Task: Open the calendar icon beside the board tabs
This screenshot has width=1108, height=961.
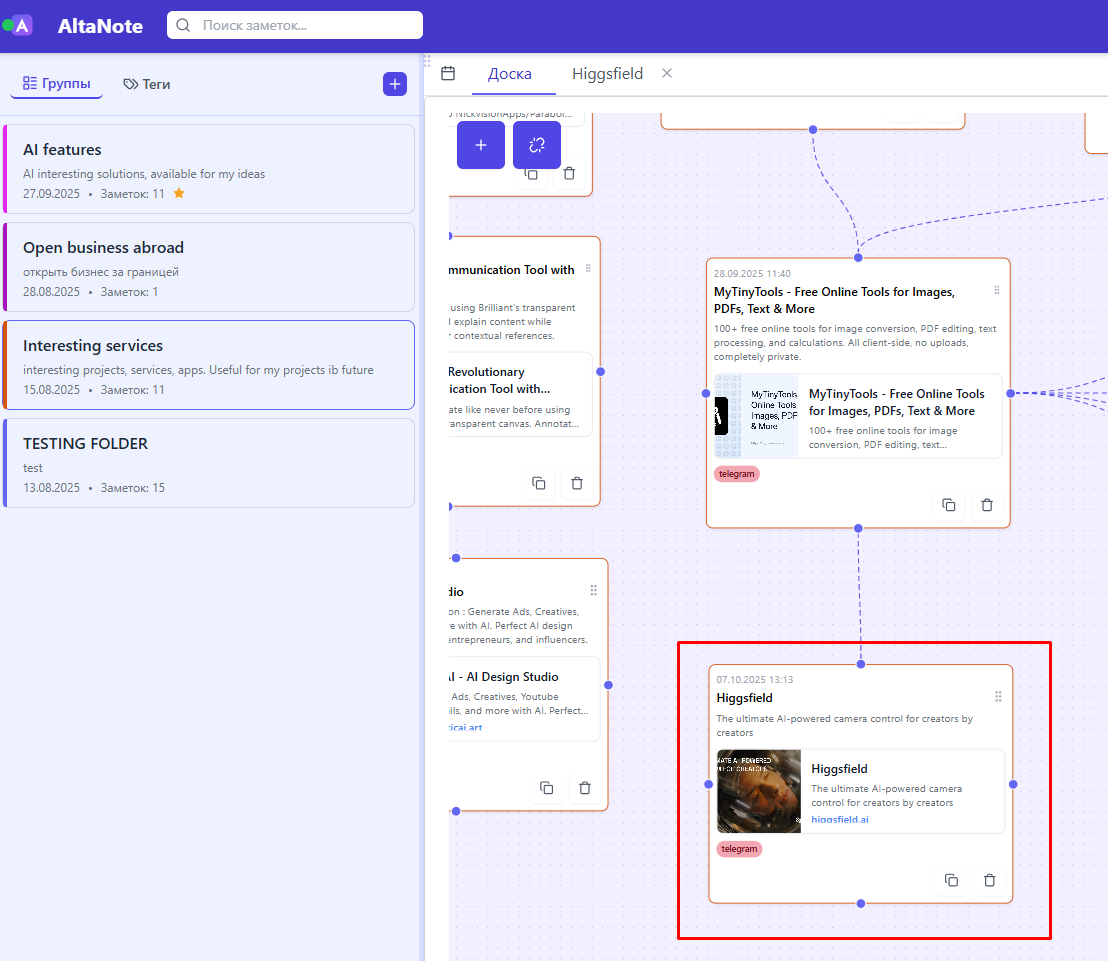Action: [448, 73]
